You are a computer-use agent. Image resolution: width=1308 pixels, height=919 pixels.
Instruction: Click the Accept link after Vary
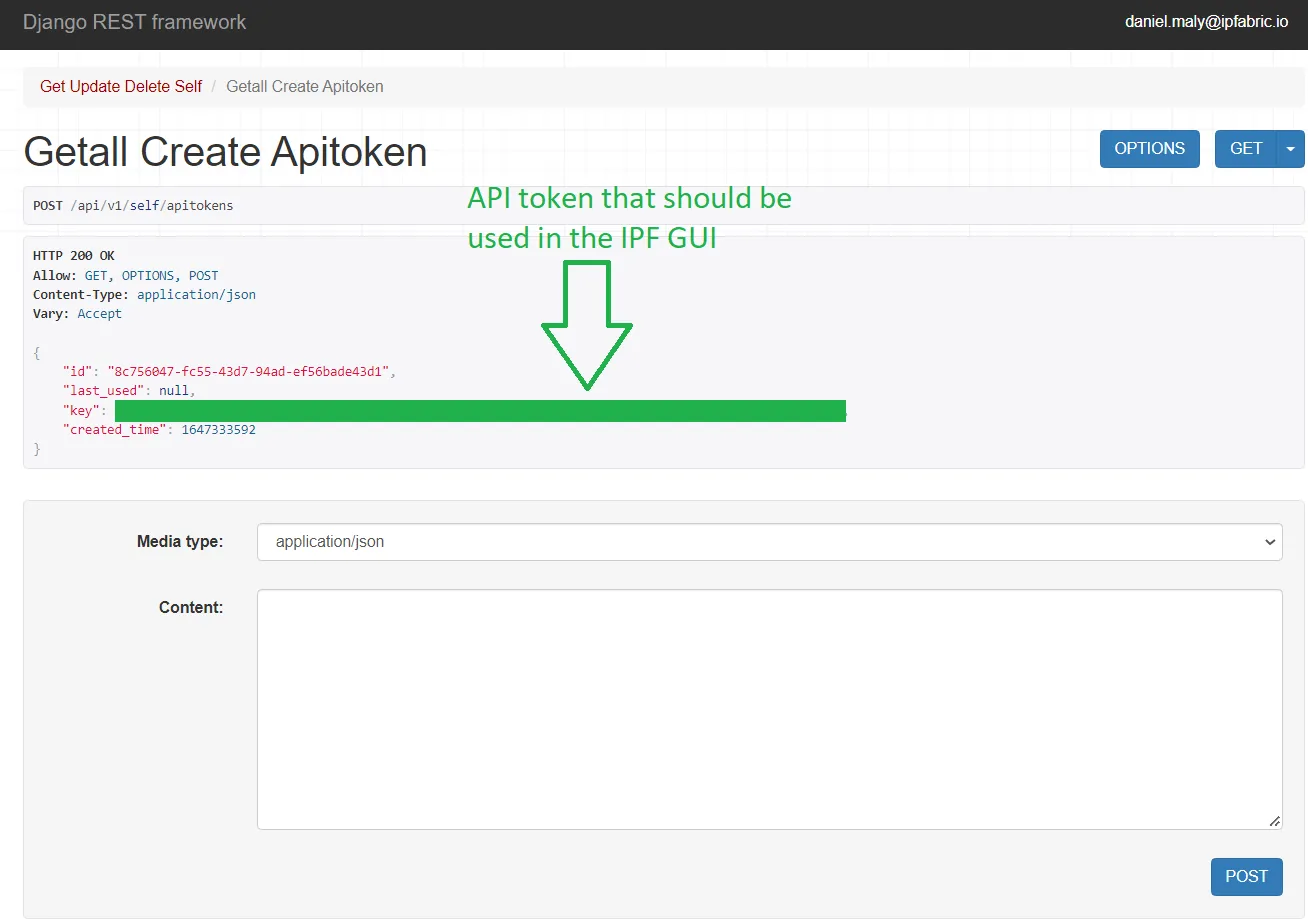pyautogui.click(x=100, y=313)
